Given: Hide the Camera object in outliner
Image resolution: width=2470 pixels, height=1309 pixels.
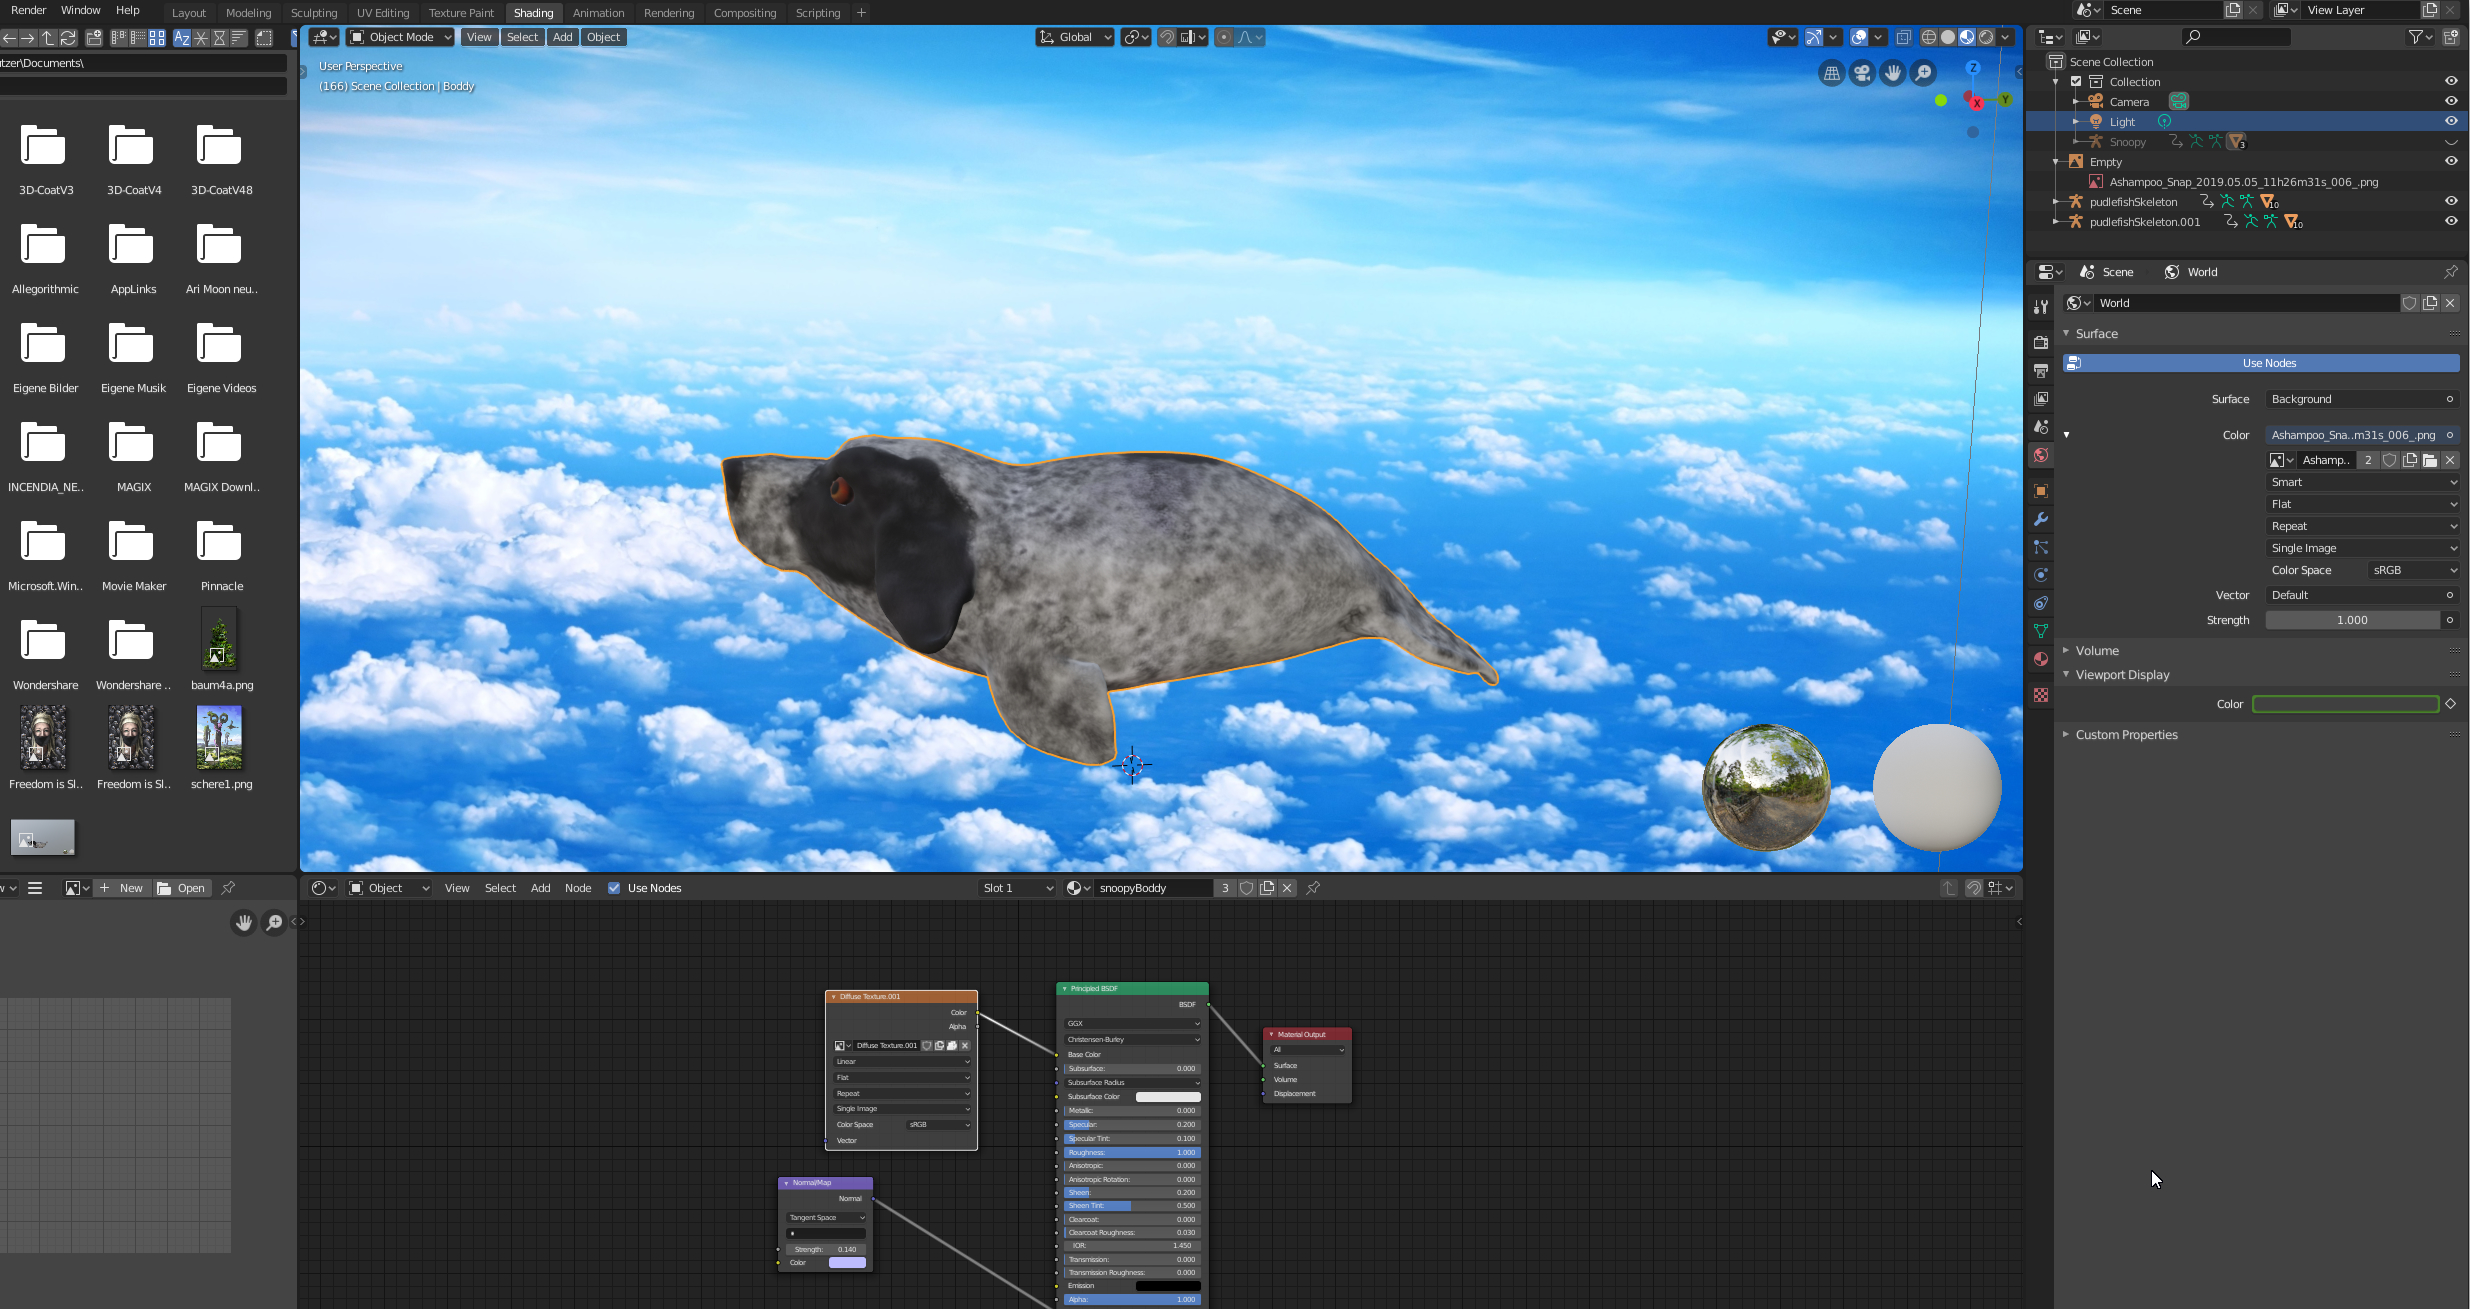Looking at the screenshot, I should tap(2451, 101).
